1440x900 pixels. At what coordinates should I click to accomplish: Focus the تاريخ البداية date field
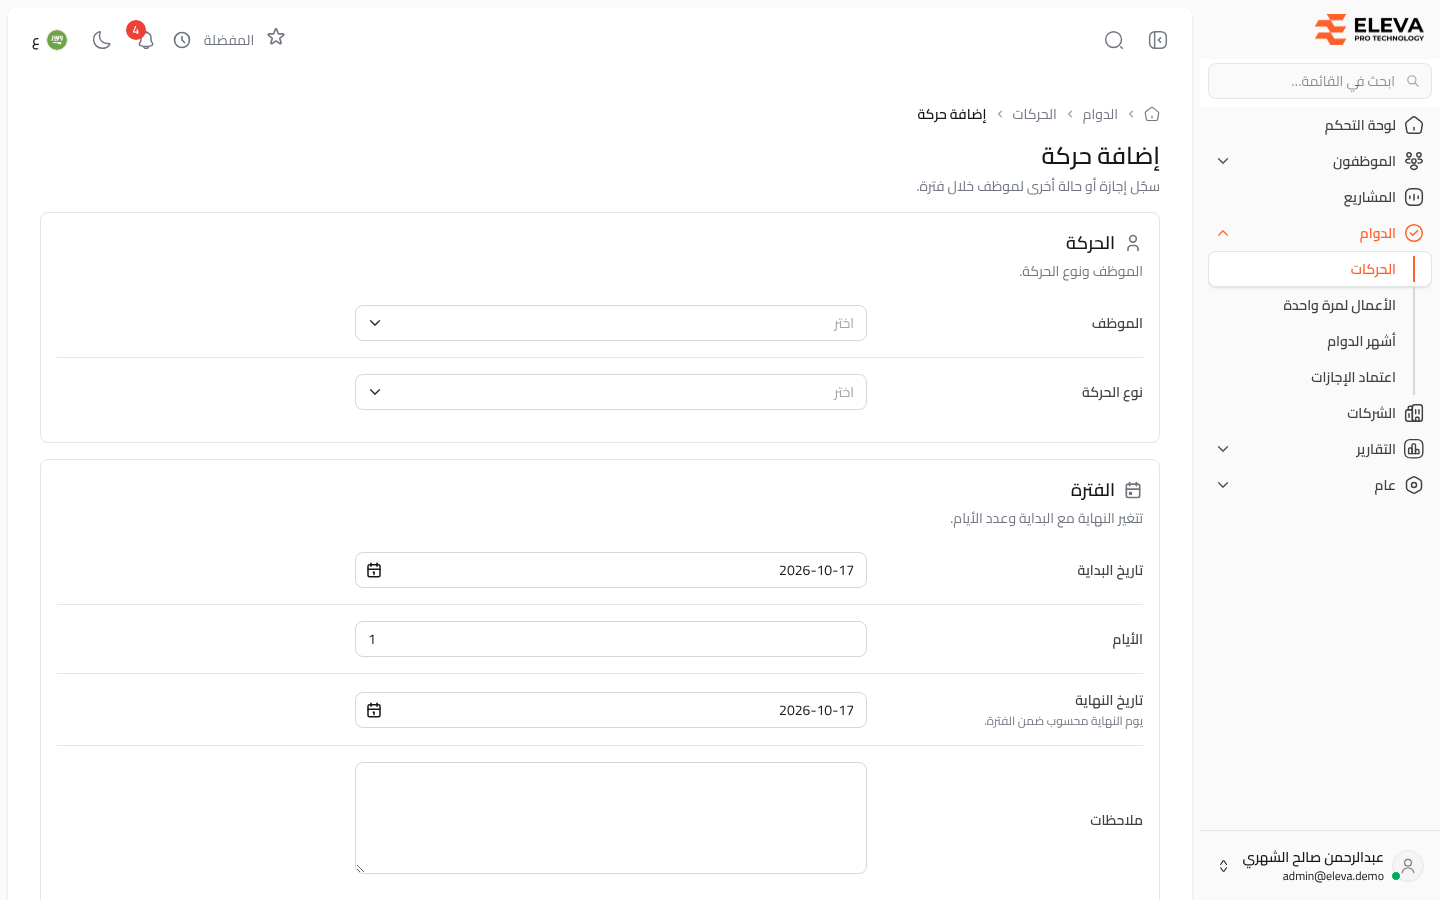pos(611,570)
